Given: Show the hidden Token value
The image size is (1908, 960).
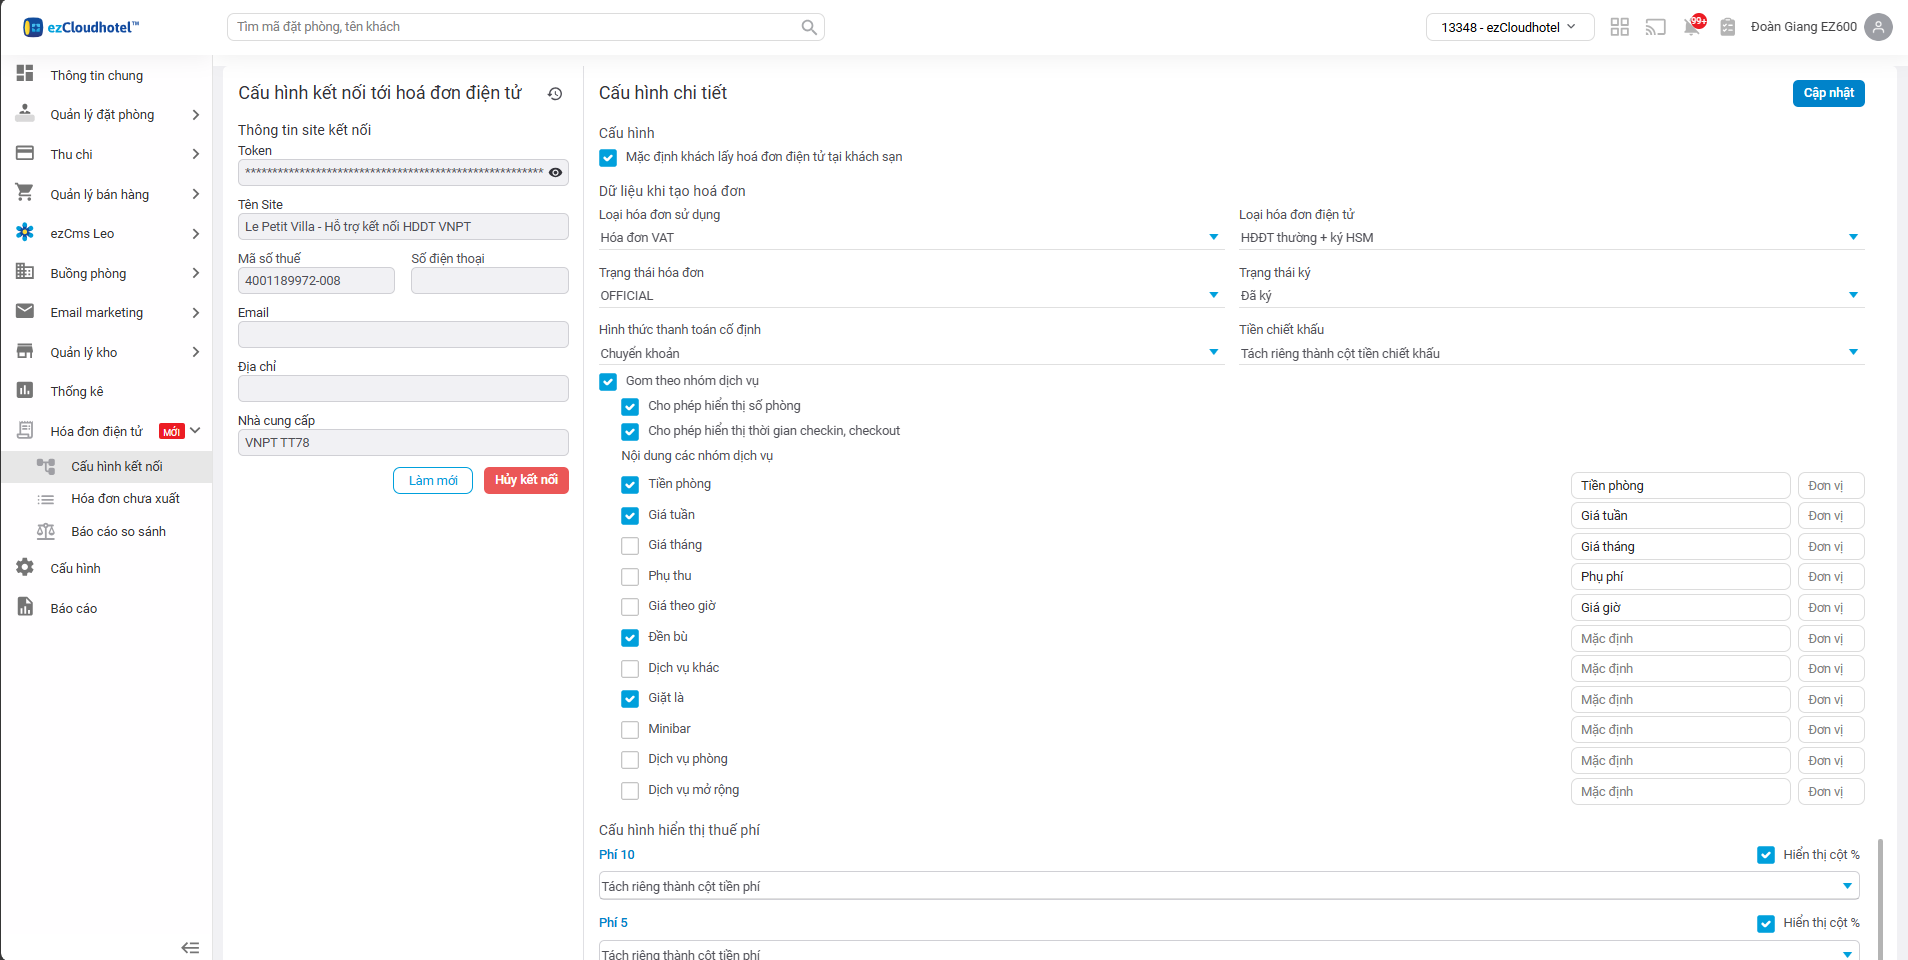Looking at the screenshot, I should (555, 172).
